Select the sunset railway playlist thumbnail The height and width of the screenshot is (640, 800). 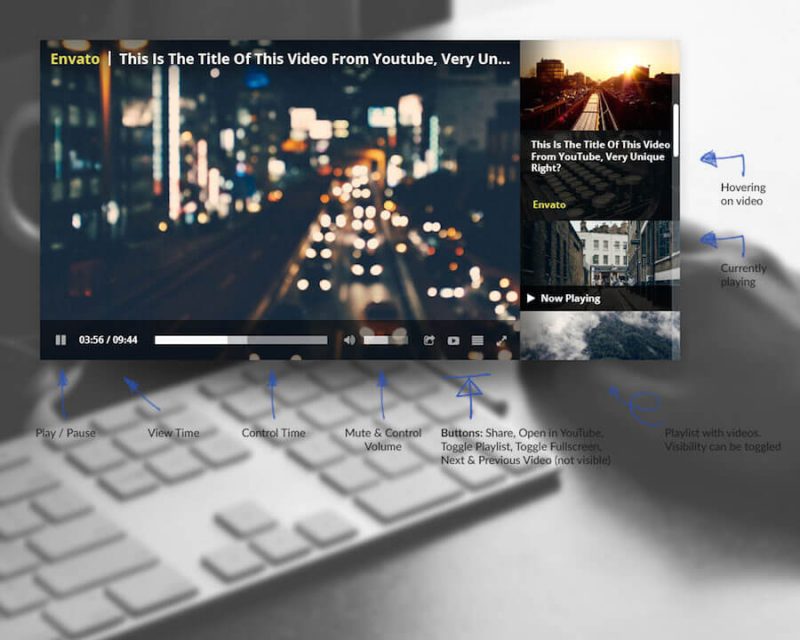click(x=596, y=85)
